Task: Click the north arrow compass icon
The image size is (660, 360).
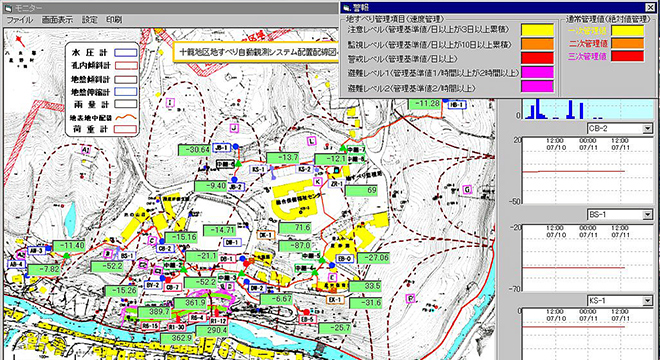Action: [x=20, y=41]
